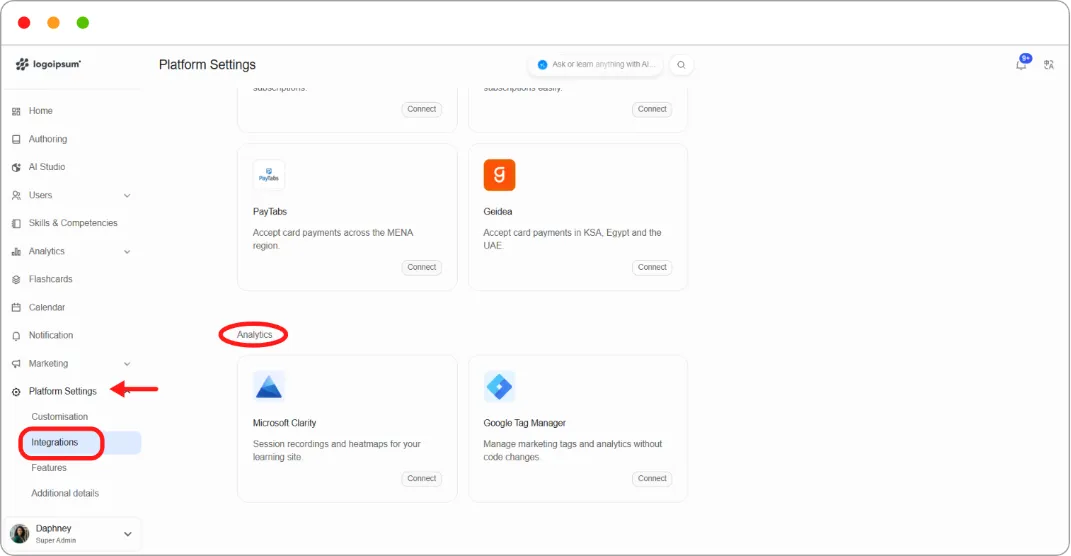Click the Microsoft Clarity card title
Image resolution: width=1071 pixels, height=556 pixels.
click(284, 423)
